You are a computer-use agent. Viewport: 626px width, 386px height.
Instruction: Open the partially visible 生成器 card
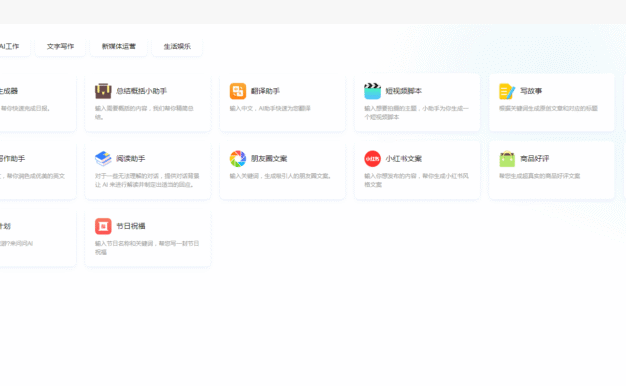click(x=38, y=102)
